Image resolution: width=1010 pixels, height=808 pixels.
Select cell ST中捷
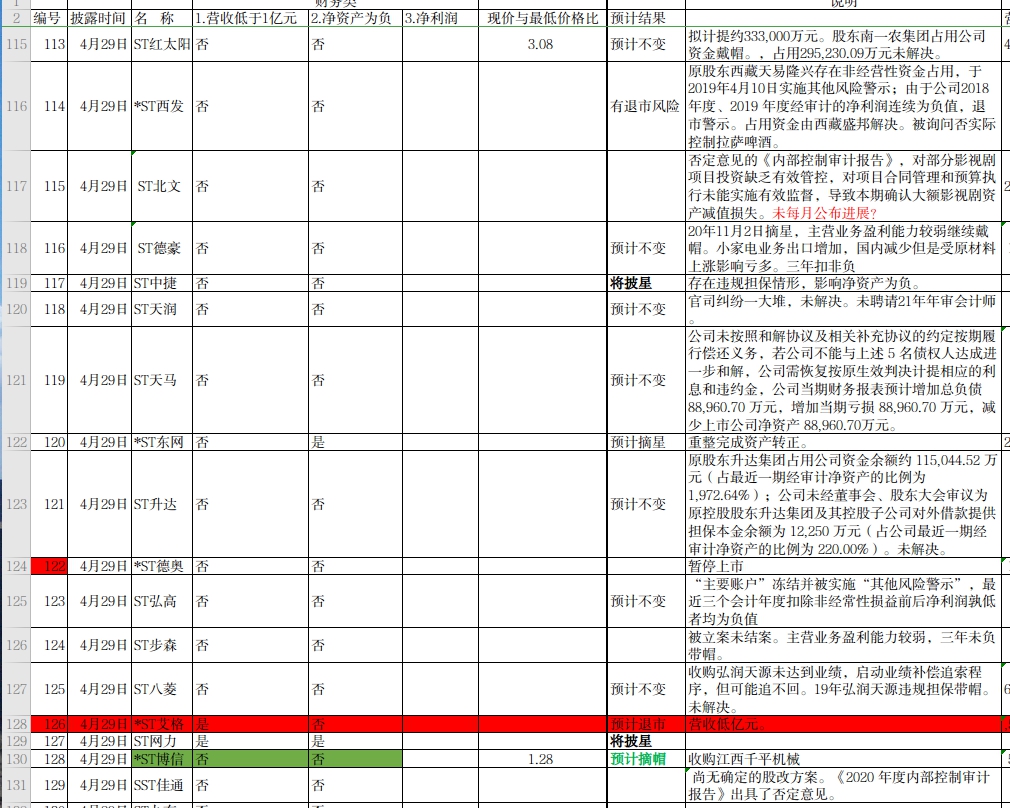(x=162, y=283)
